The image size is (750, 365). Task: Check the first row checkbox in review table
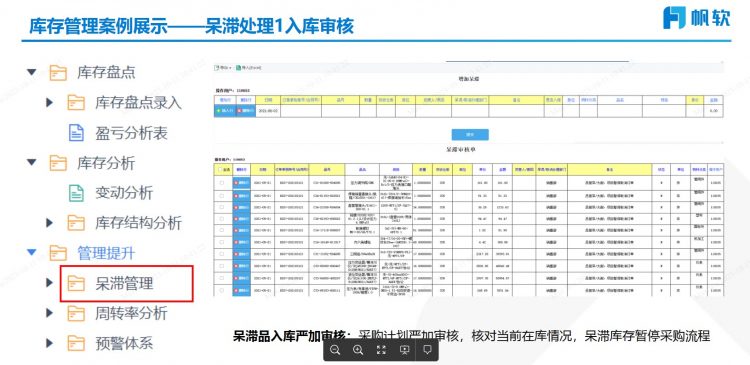[x=221, y=183]
